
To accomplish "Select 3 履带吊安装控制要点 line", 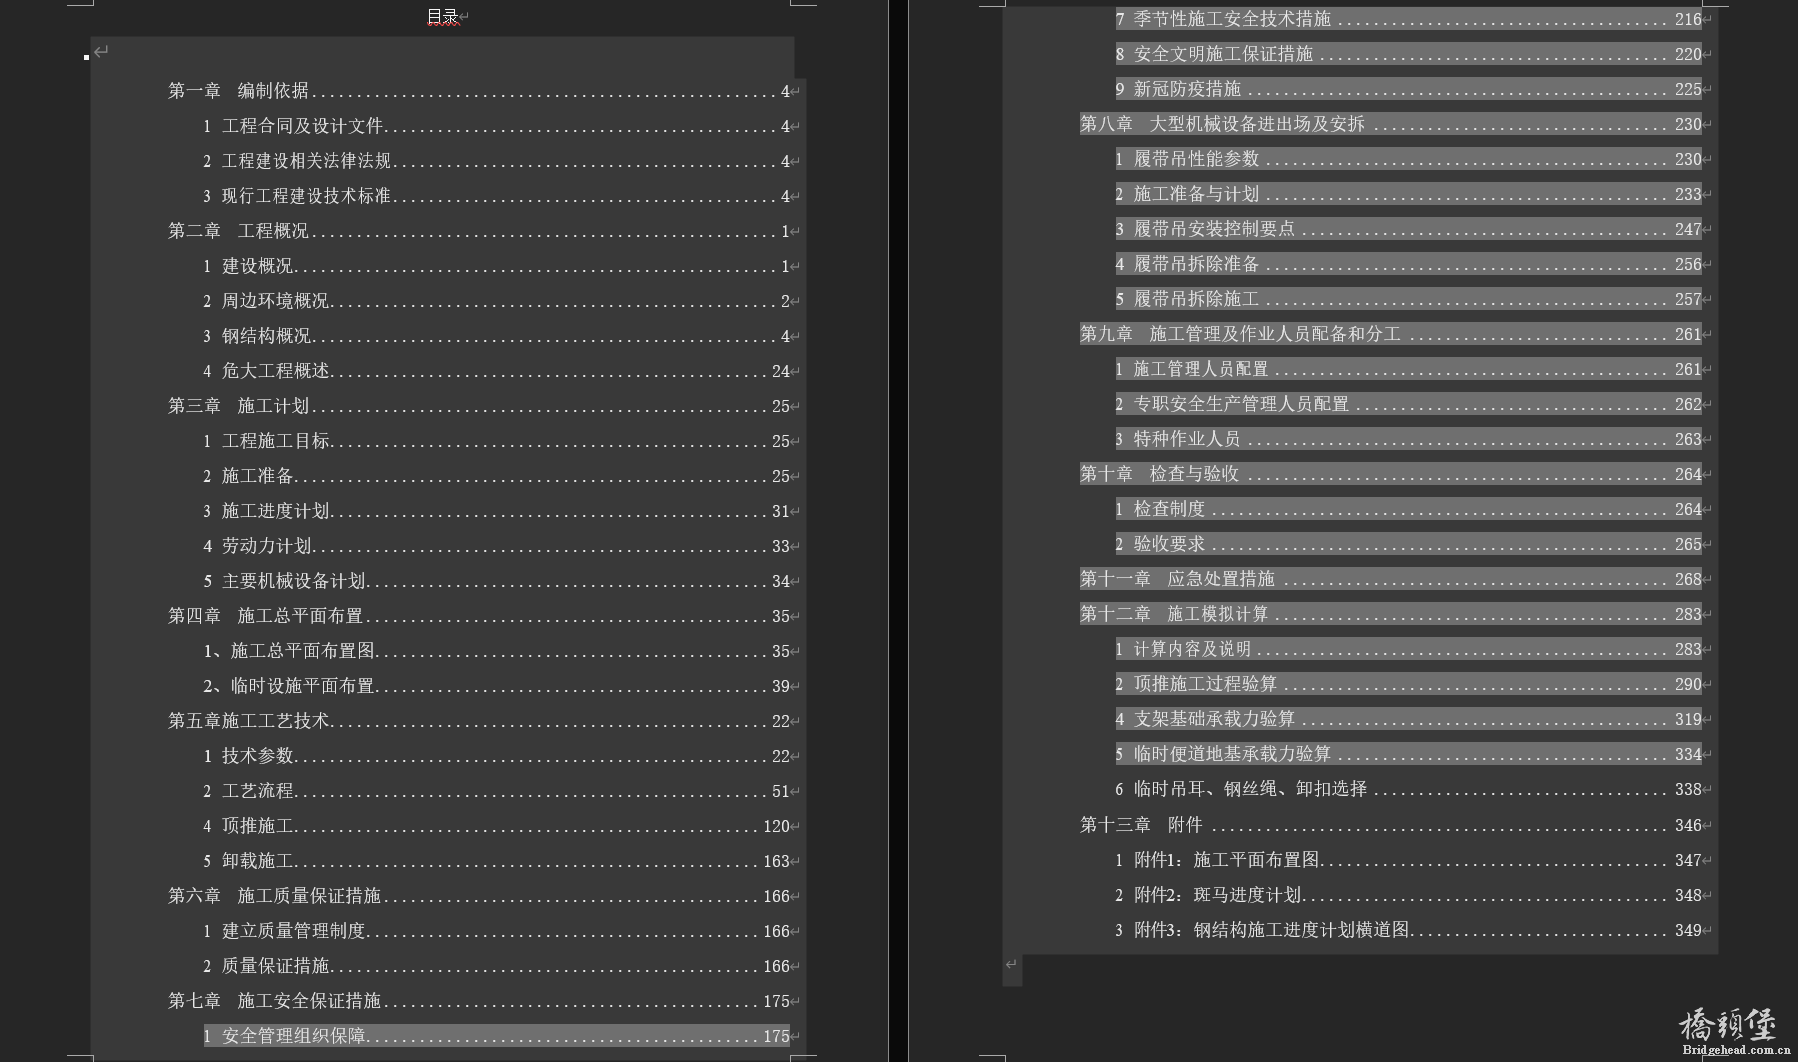I will point(1409,229).
